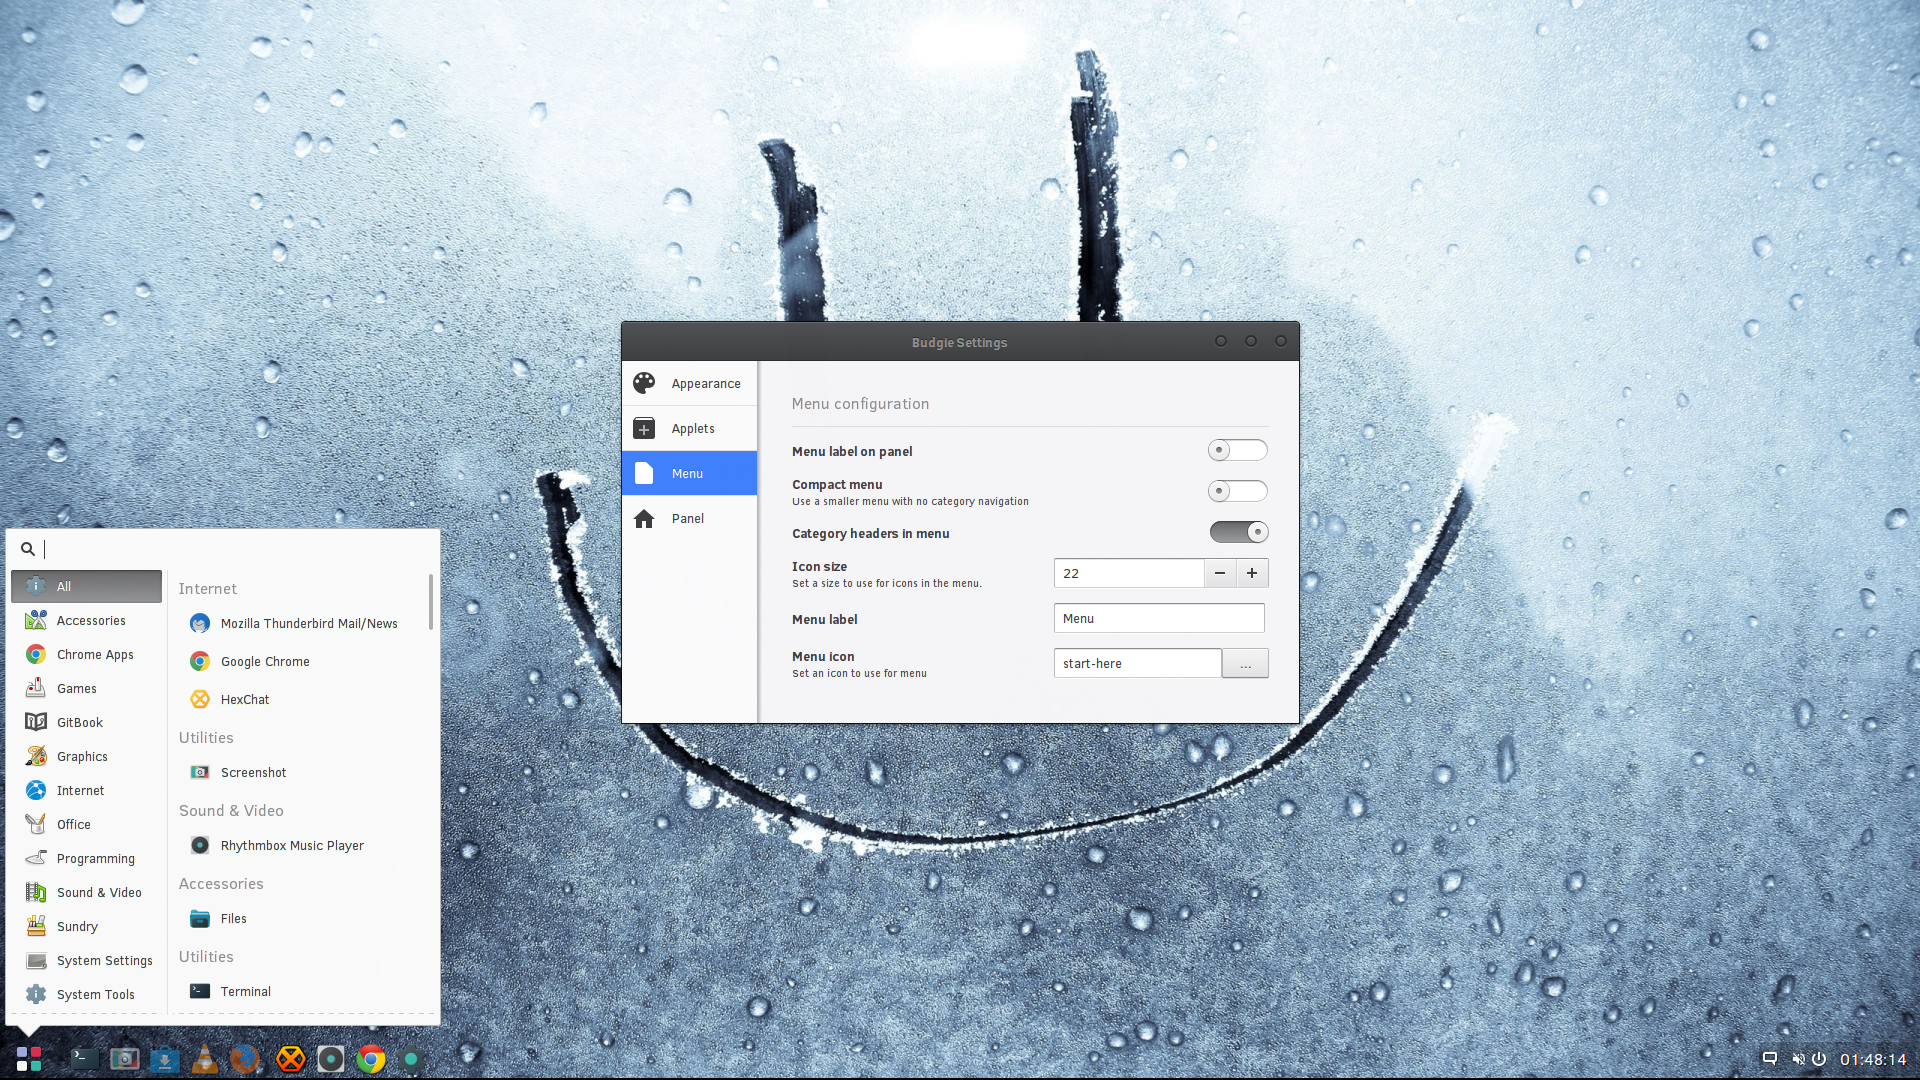Click the Menu page document icon
Image resolution: width=1920 pixels, height=1080 pixels.
[x=644, y=474]
